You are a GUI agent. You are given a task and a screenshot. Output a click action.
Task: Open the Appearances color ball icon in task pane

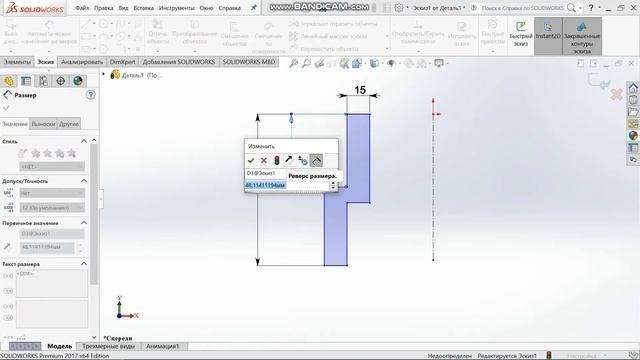coord(633,136)
